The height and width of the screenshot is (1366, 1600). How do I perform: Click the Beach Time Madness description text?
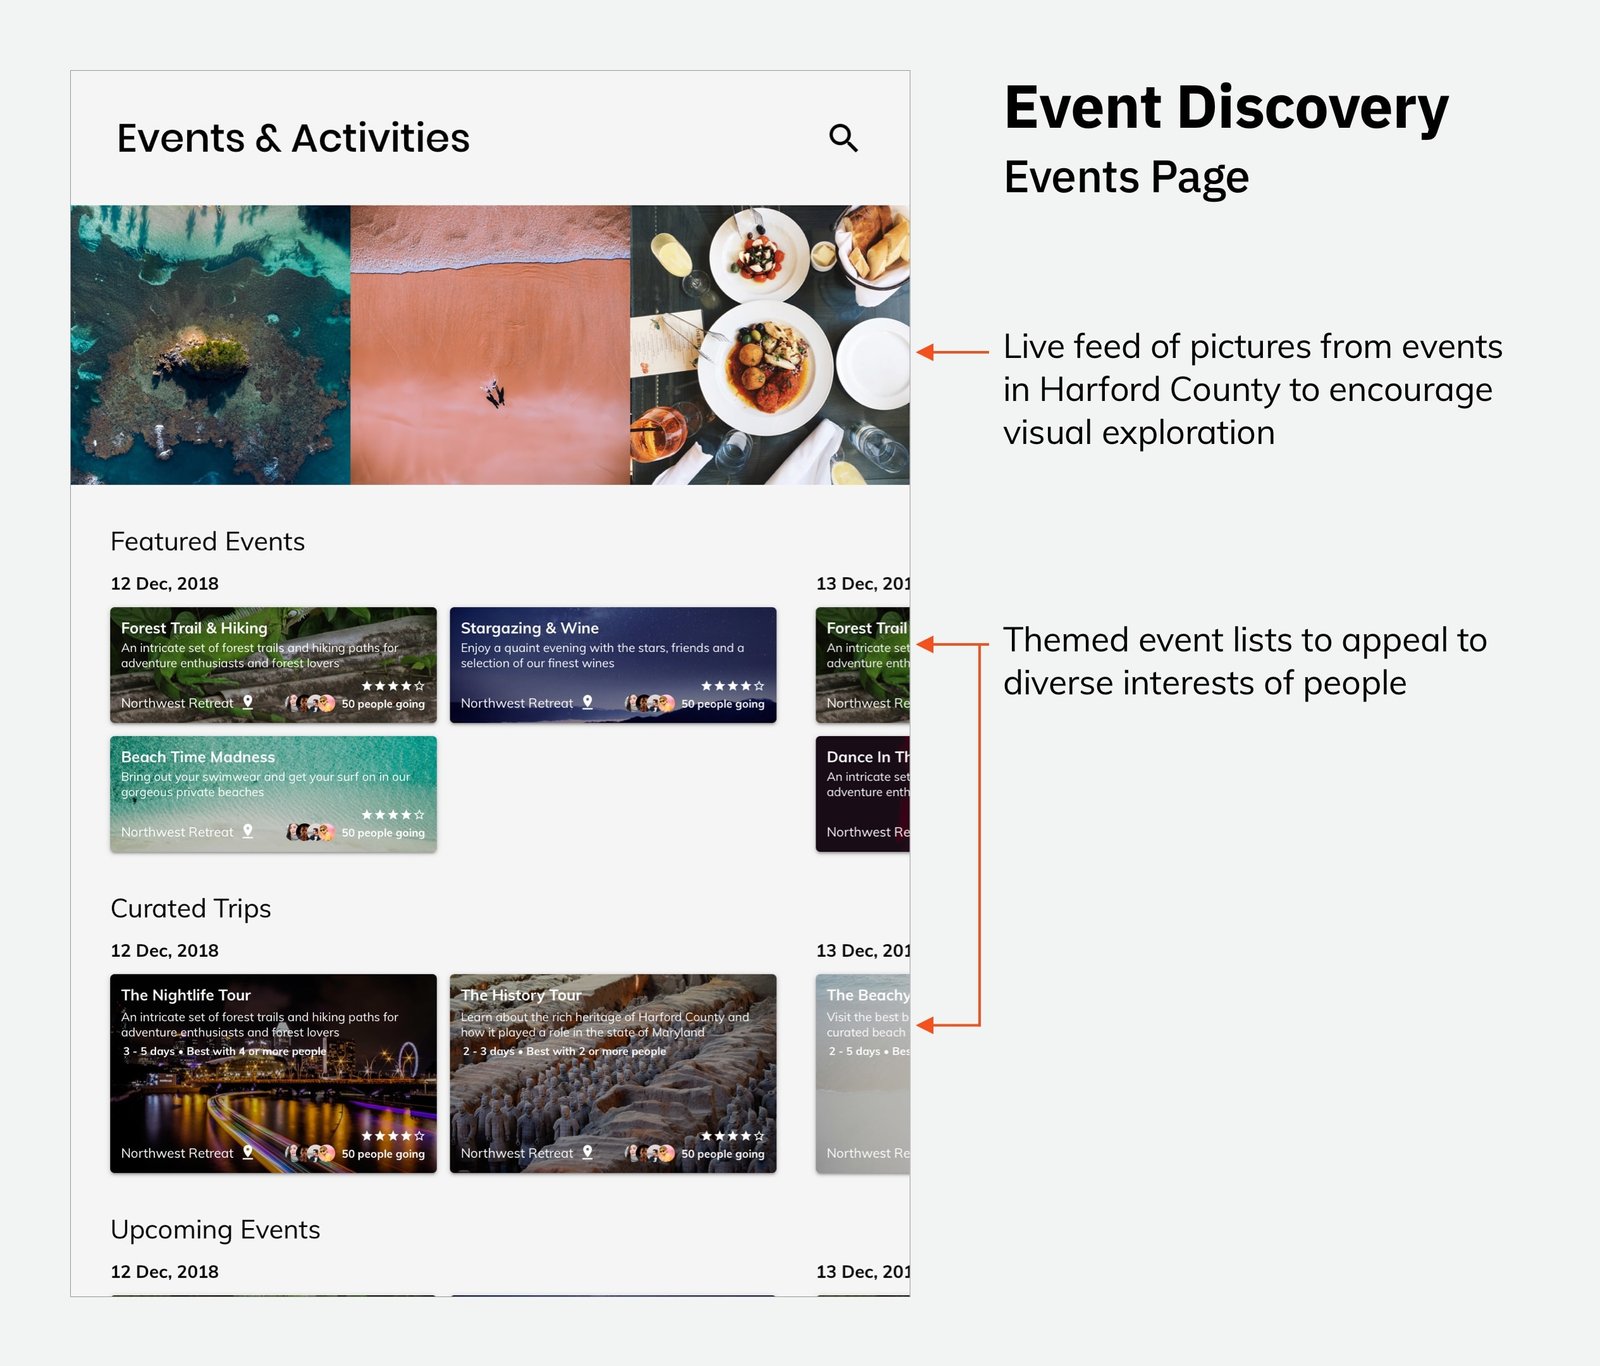(266, 785)
